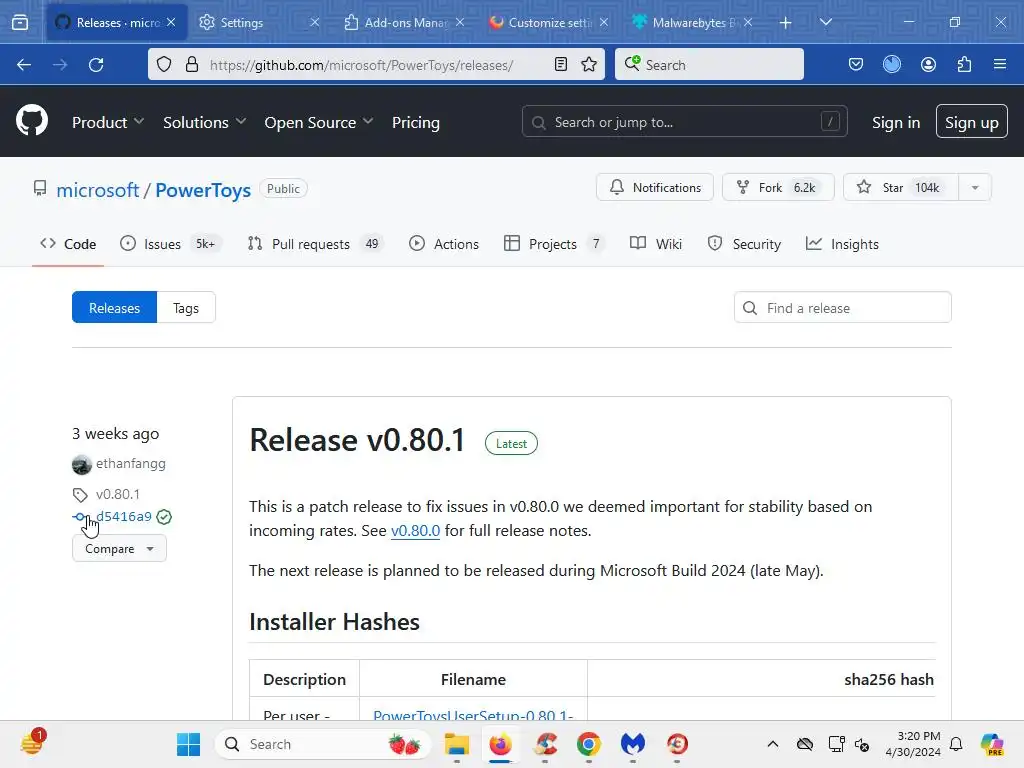Focus the Search or jump to field
1024x768 pixels.
click(x=684, y=121)
